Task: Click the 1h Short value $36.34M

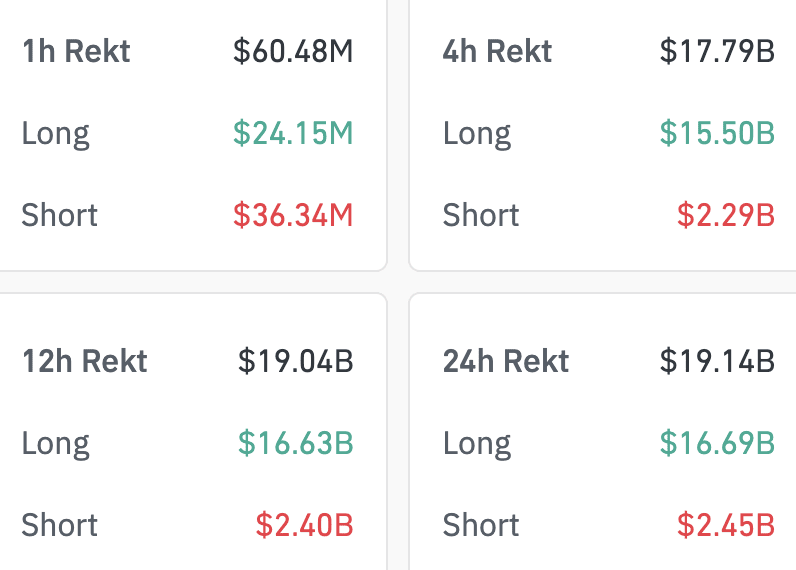Action: tap(293, 215)
